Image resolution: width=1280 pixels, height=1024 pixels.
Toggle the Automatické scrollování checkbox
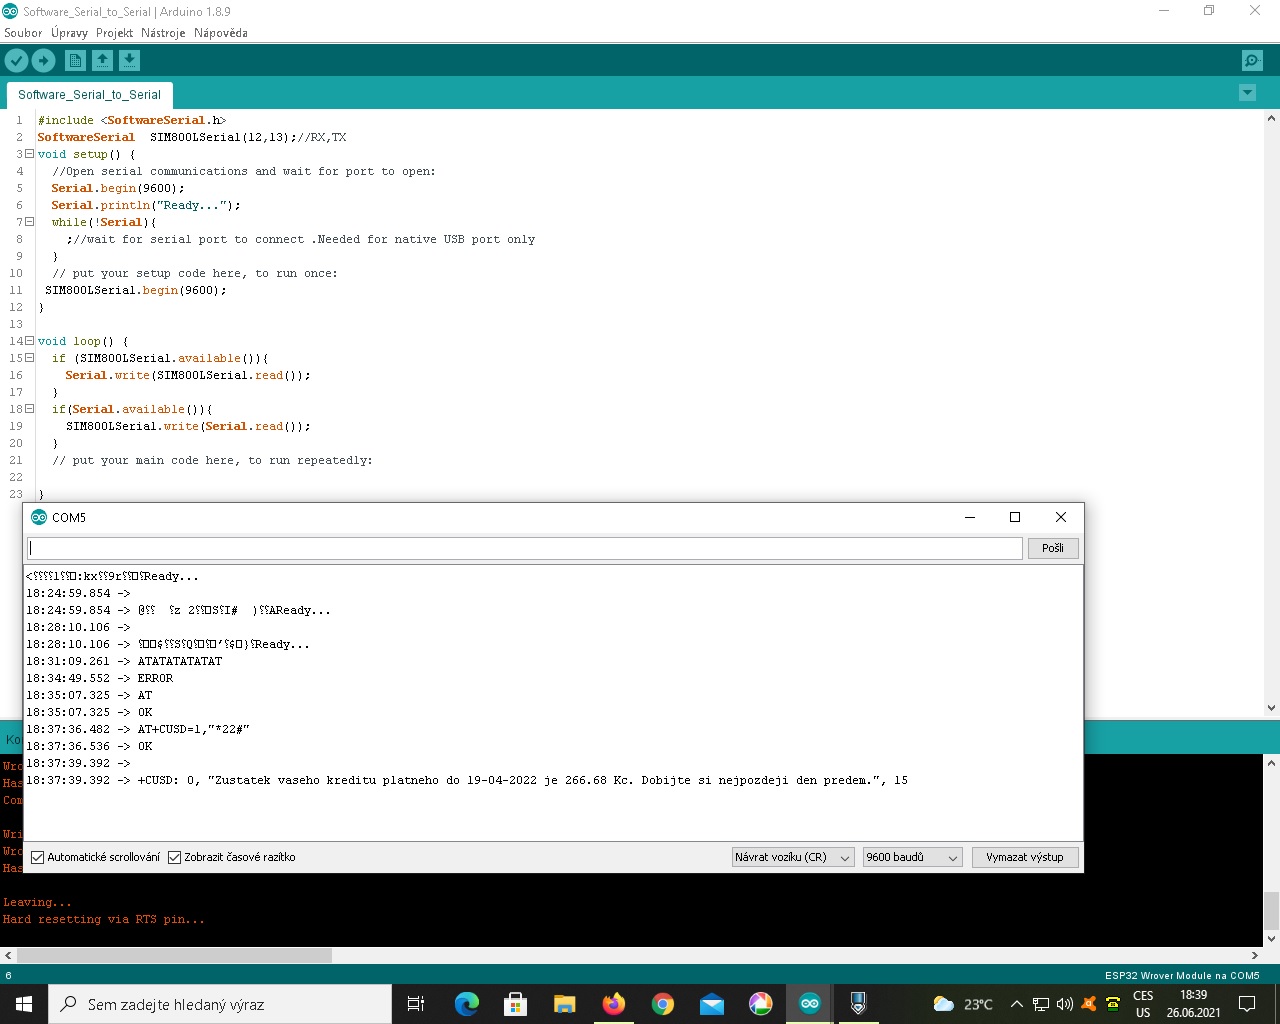coord(38,857)
